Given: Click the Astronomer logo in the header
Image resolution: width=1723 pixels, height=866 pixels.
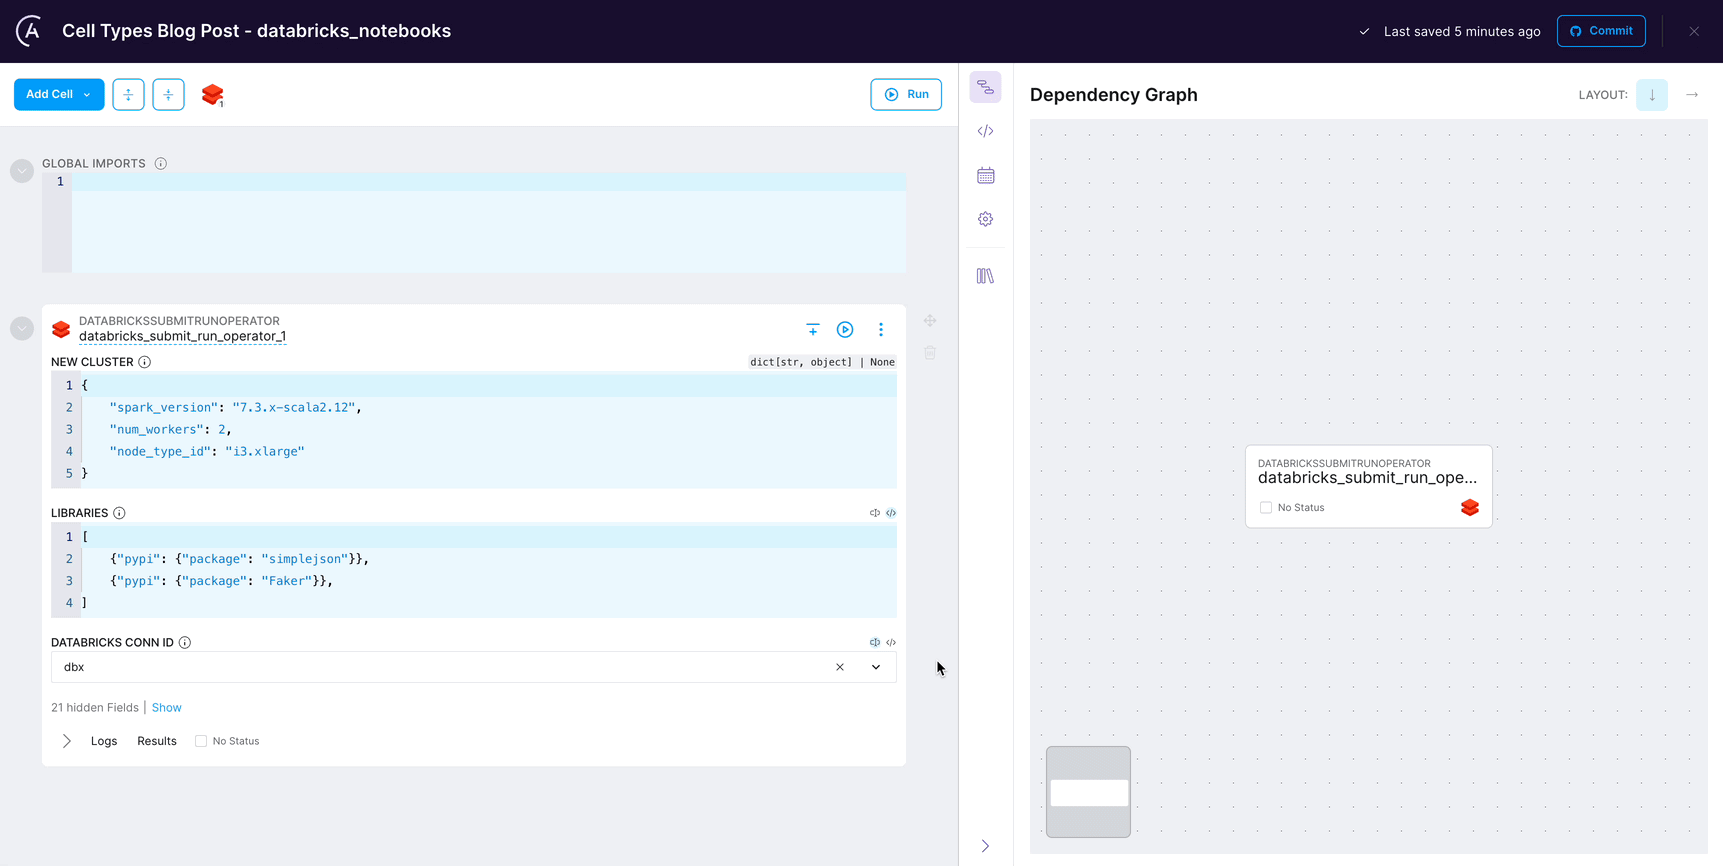Looking at the screenshot, I should pos(30,31).
